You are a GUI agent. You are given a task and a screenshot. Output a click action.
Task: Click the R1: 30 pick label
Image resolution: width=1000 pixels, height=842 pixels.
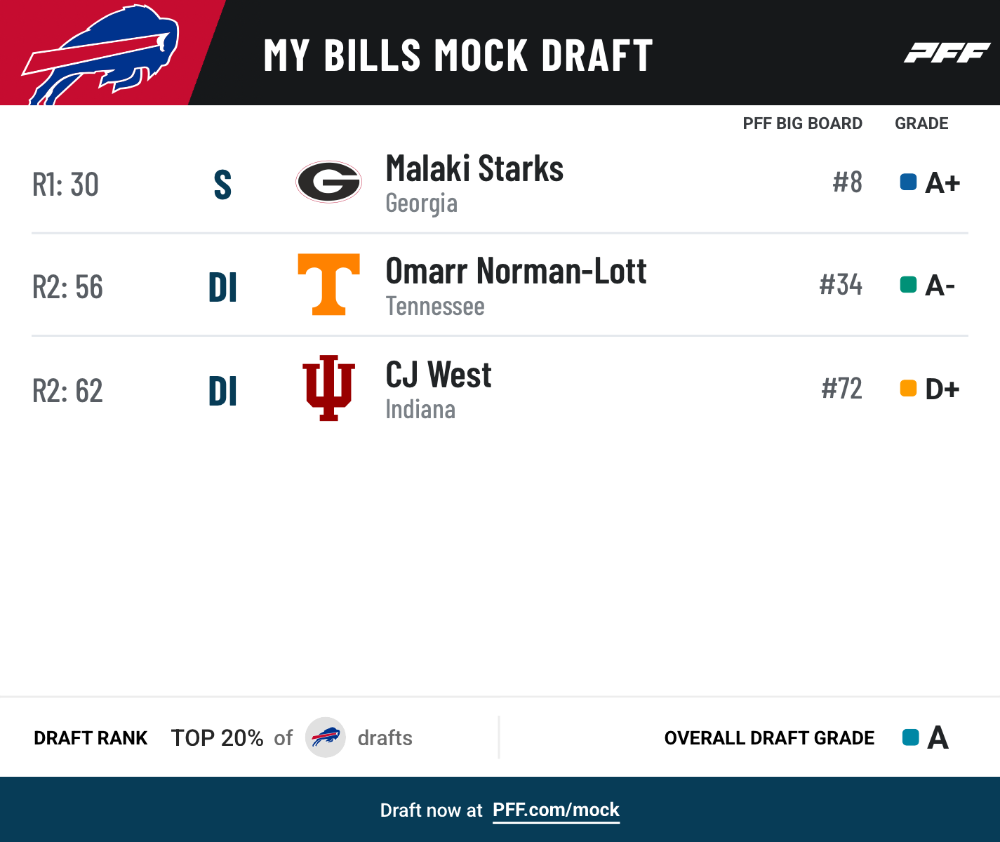pos(66,184)
